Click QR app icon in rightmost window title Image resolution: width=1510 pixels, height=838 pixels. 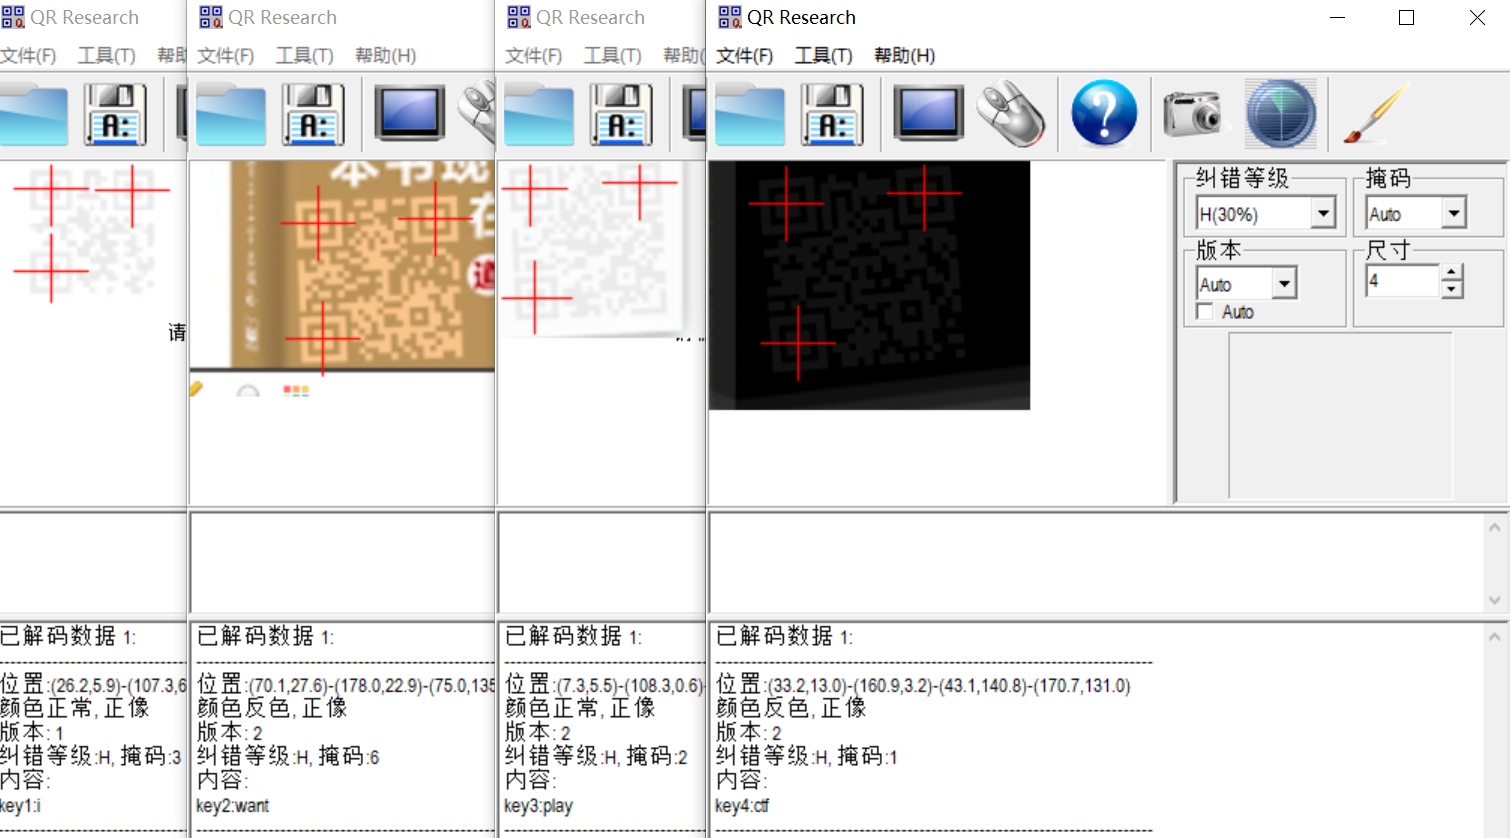(730, 17)
